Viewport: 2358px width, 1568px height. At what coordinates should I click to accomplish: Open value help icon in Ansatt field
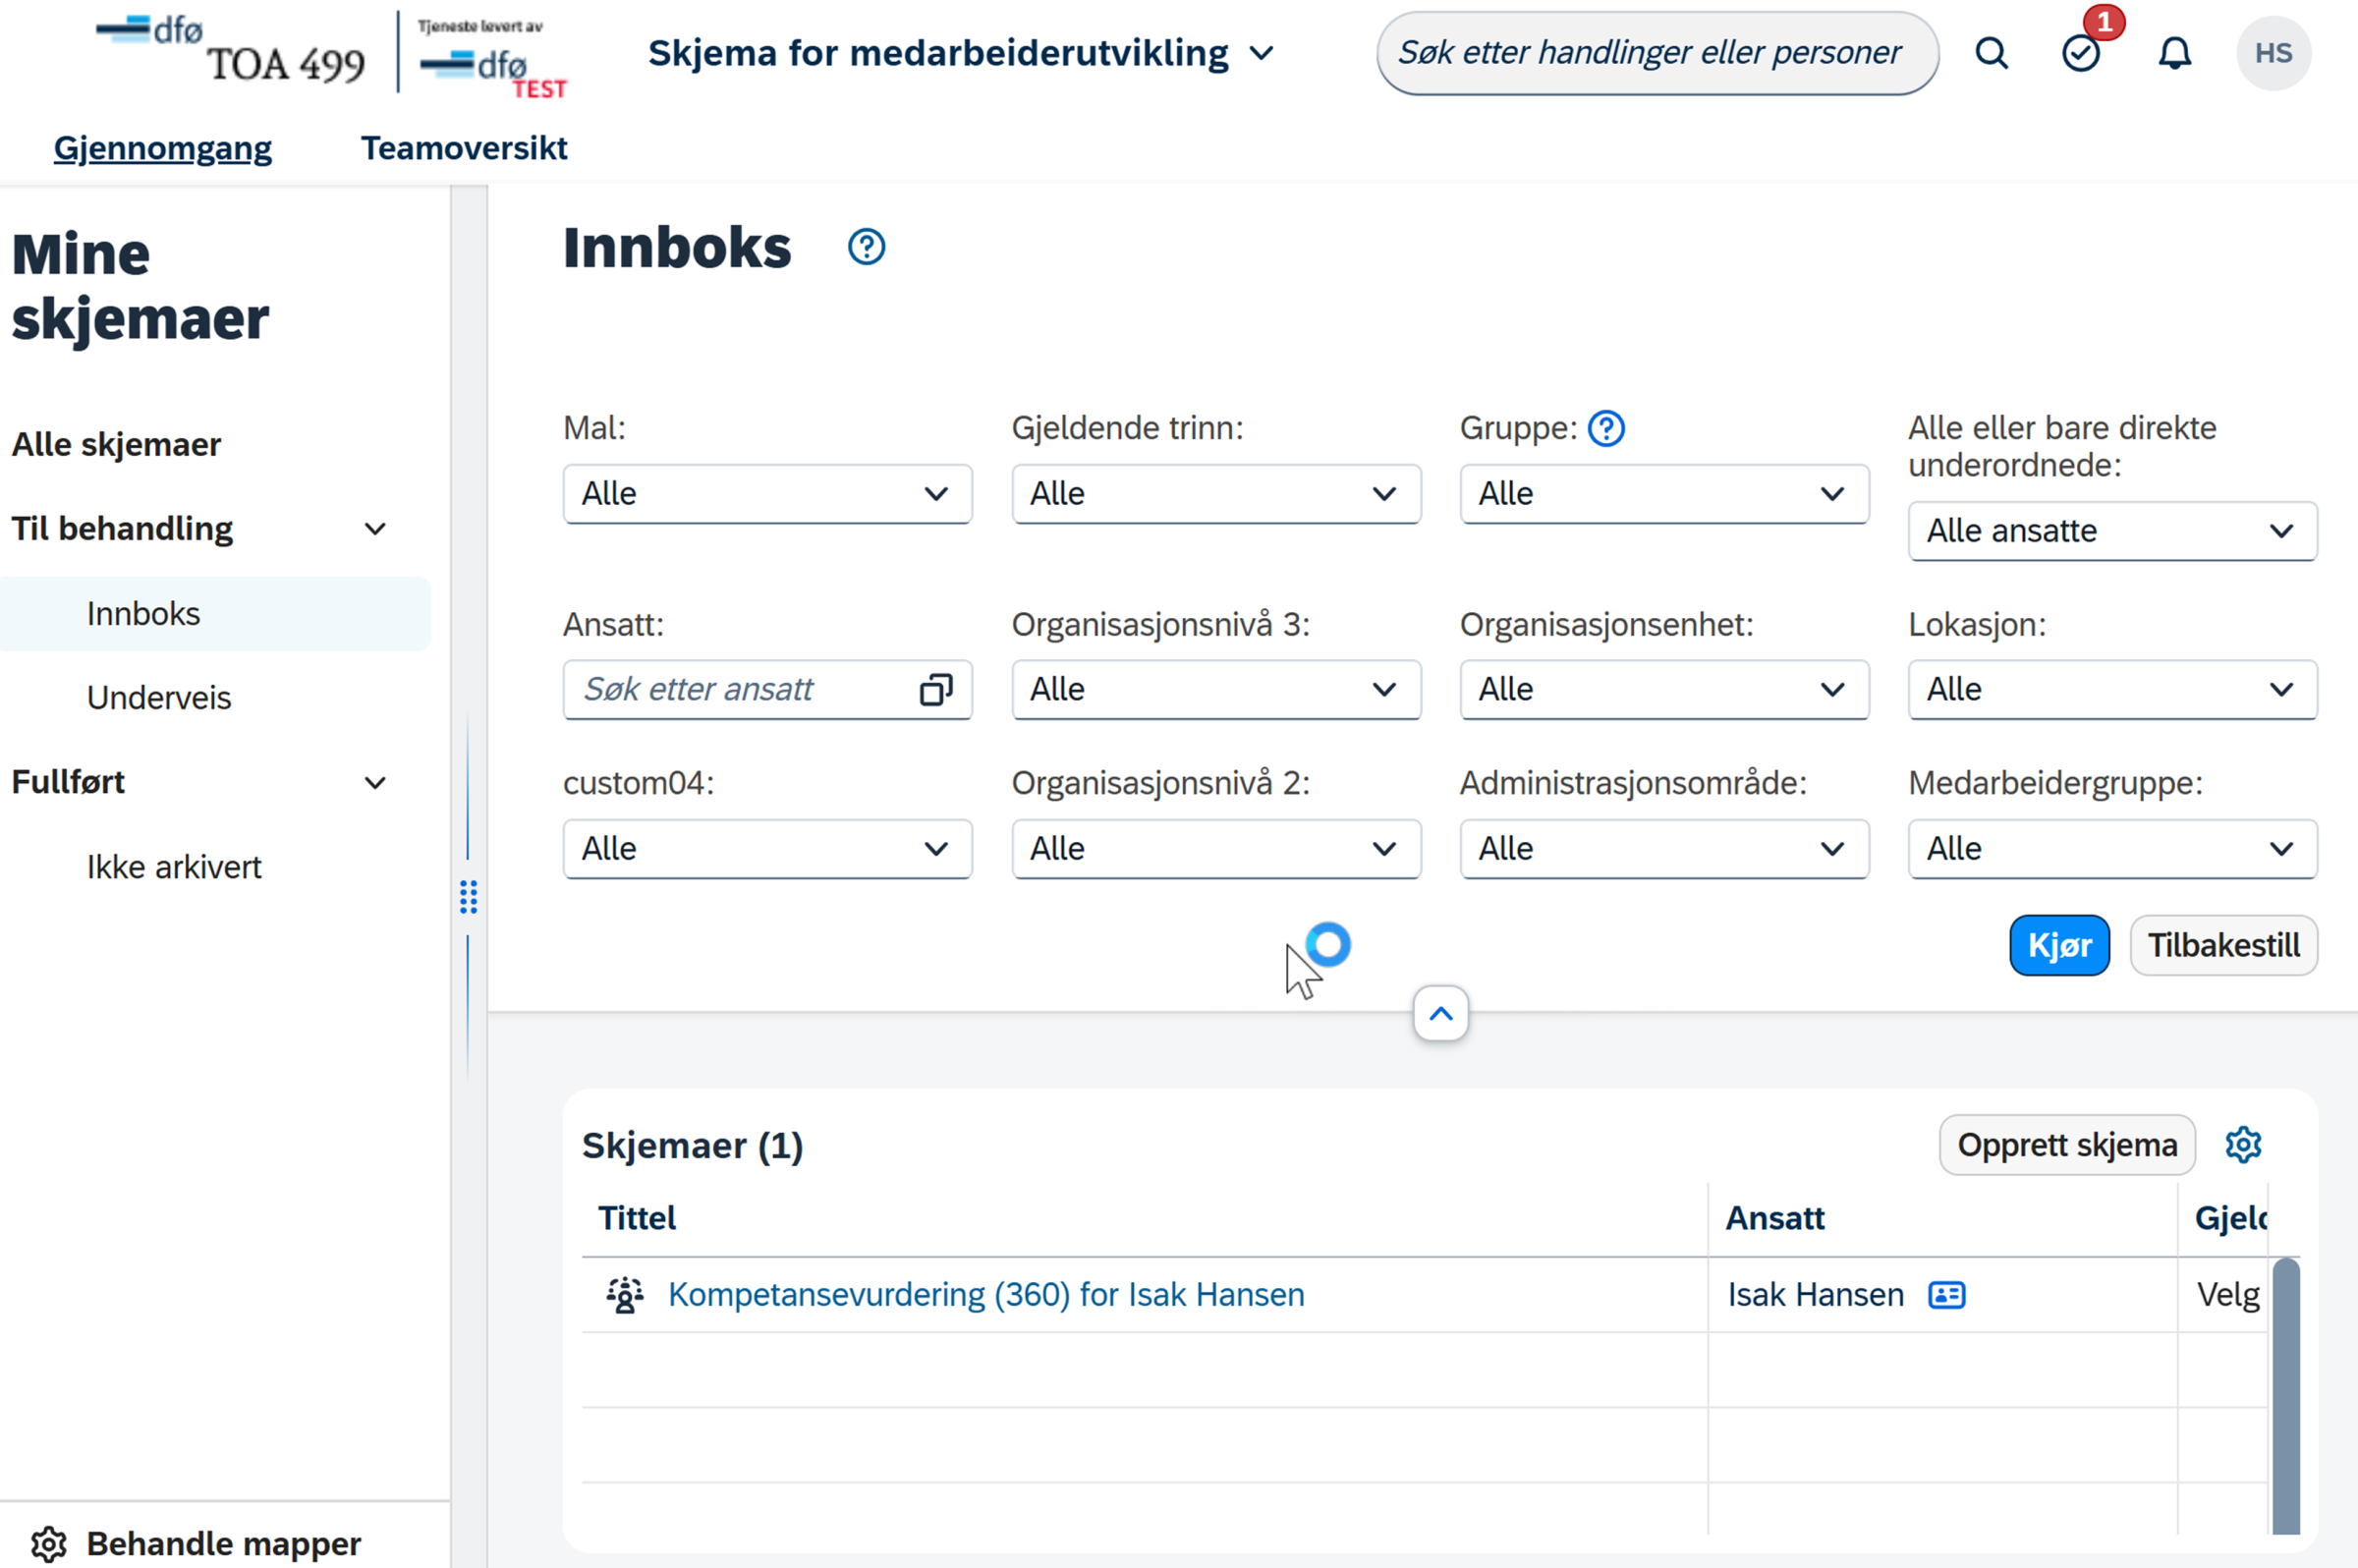point(936,689)
